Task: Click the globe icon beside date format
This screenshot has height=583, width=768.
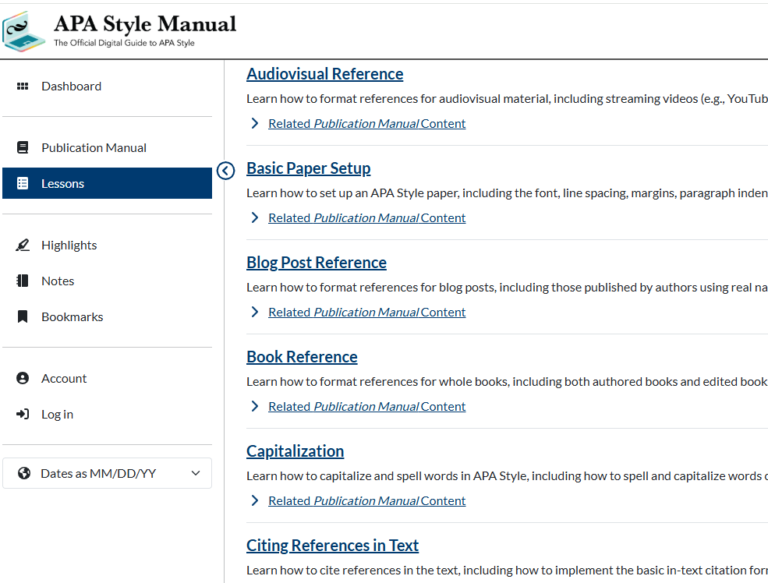Action: tap(24, 474)
